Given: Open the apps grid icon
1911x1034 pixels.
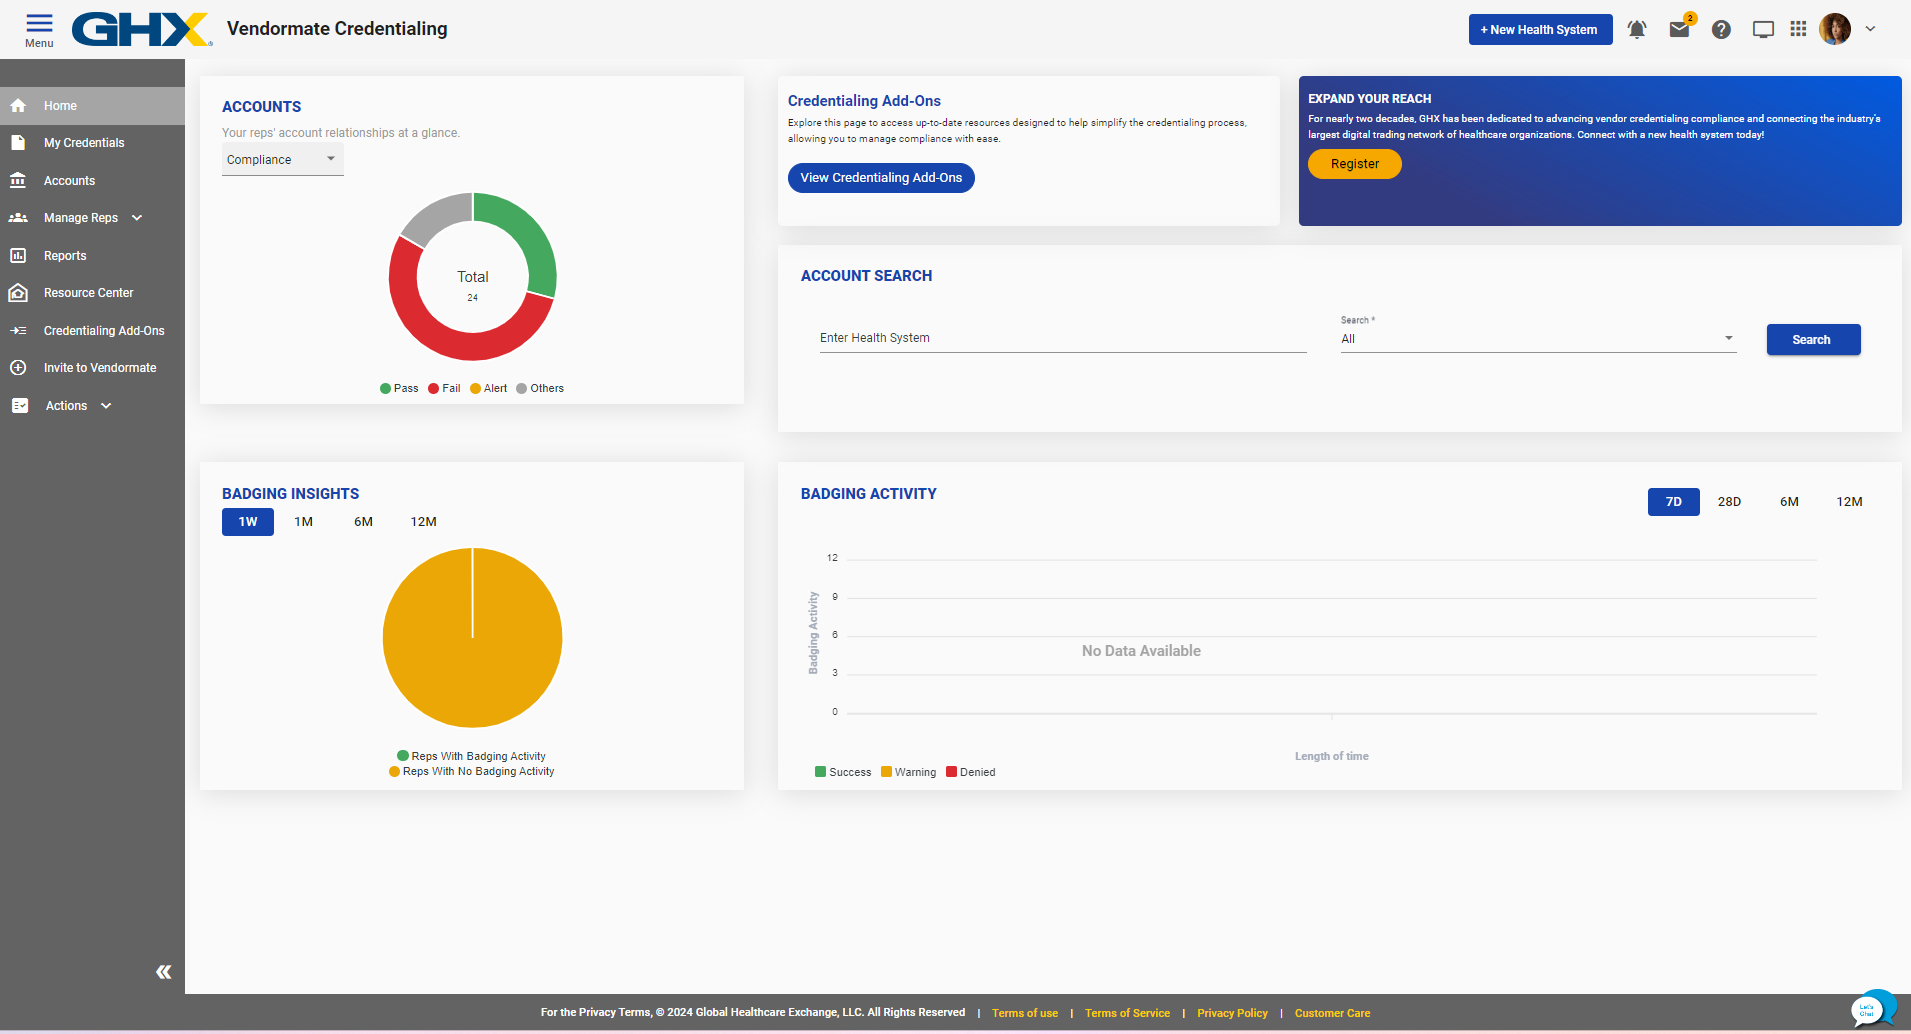Looking at the screenshot, I should point(1798,29).
